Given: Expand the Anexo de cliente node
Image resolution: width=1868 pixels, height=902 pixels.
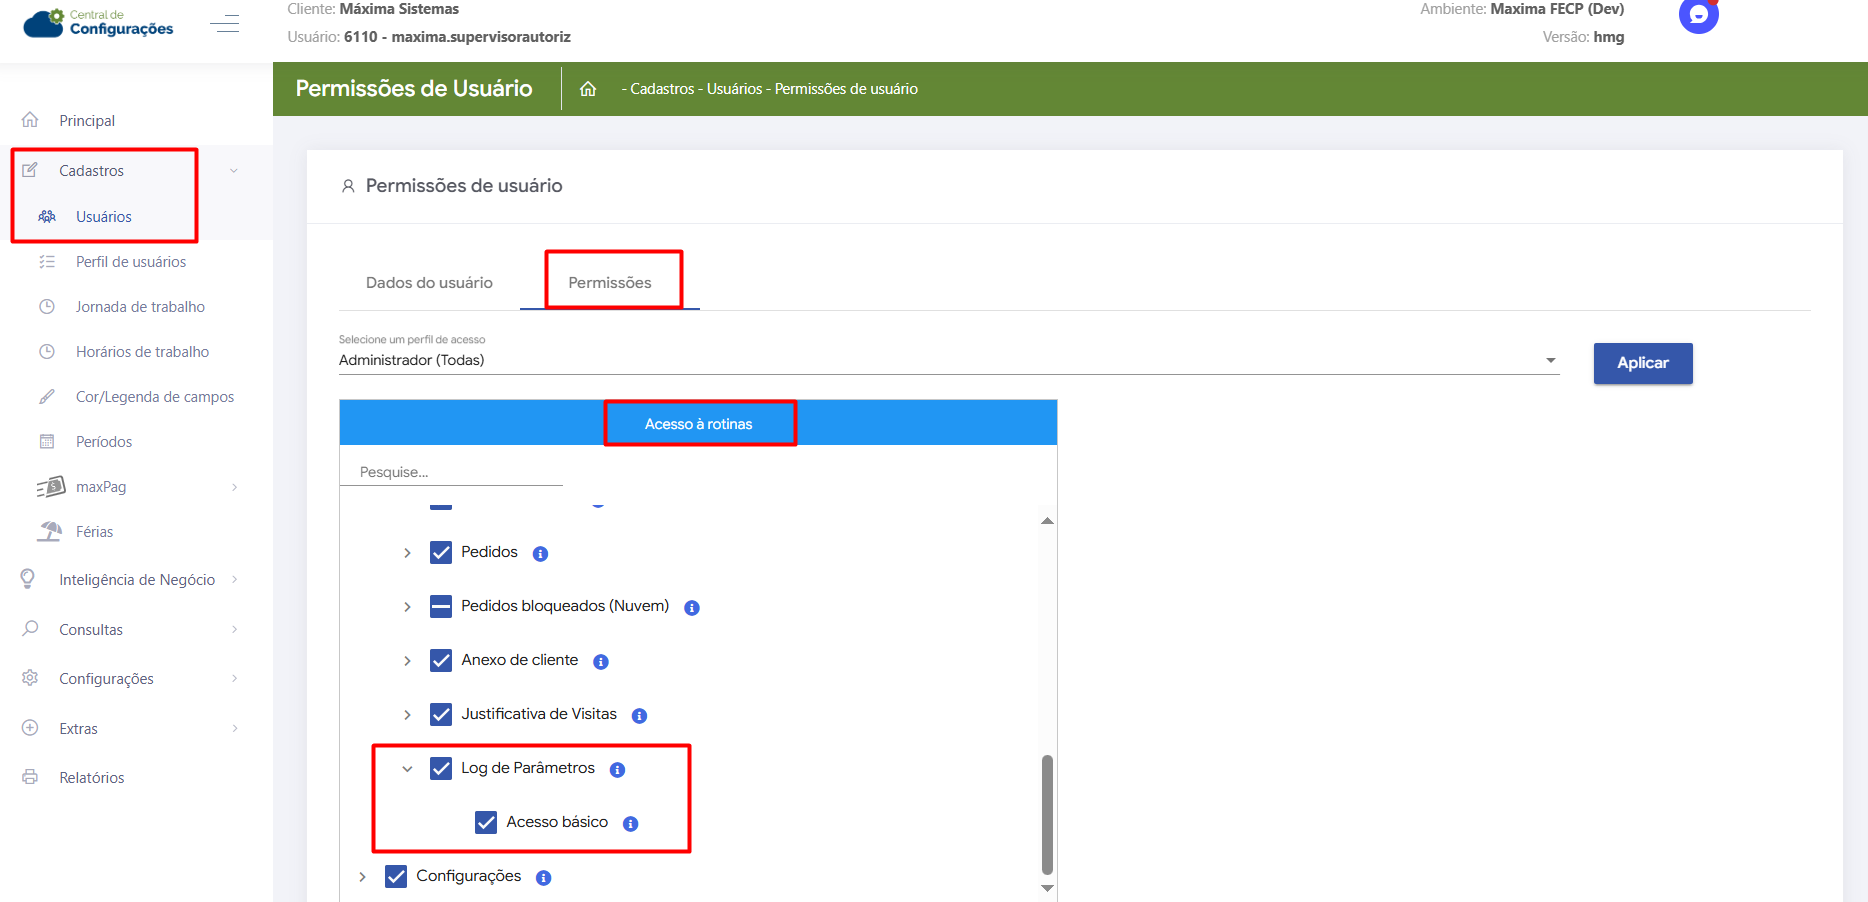Looking at the screenshot, I should (x=407, y=661).
